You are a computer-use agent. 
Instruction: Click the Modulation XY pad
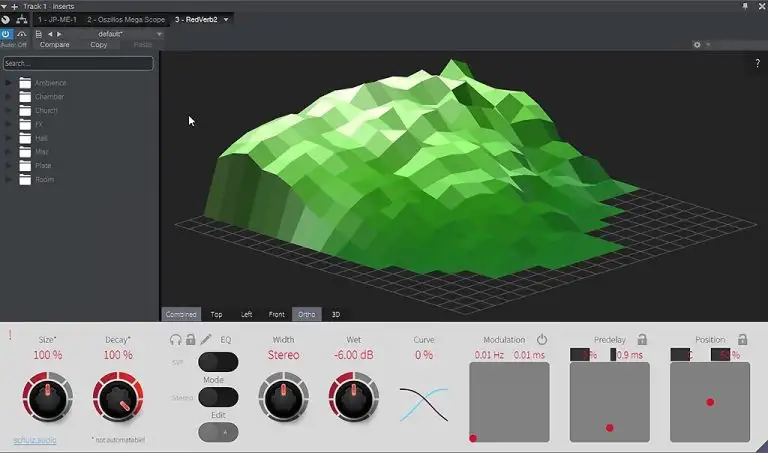point(509,402)
